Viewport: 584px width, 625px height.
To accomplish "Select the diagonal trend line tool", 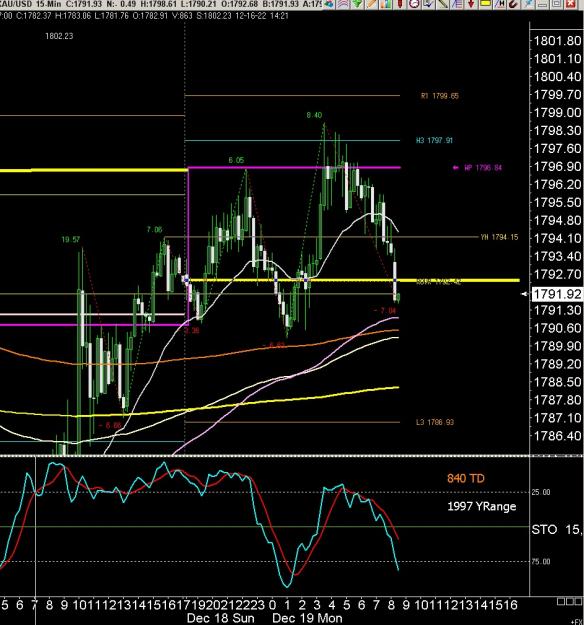I will (x=442, y=4).
